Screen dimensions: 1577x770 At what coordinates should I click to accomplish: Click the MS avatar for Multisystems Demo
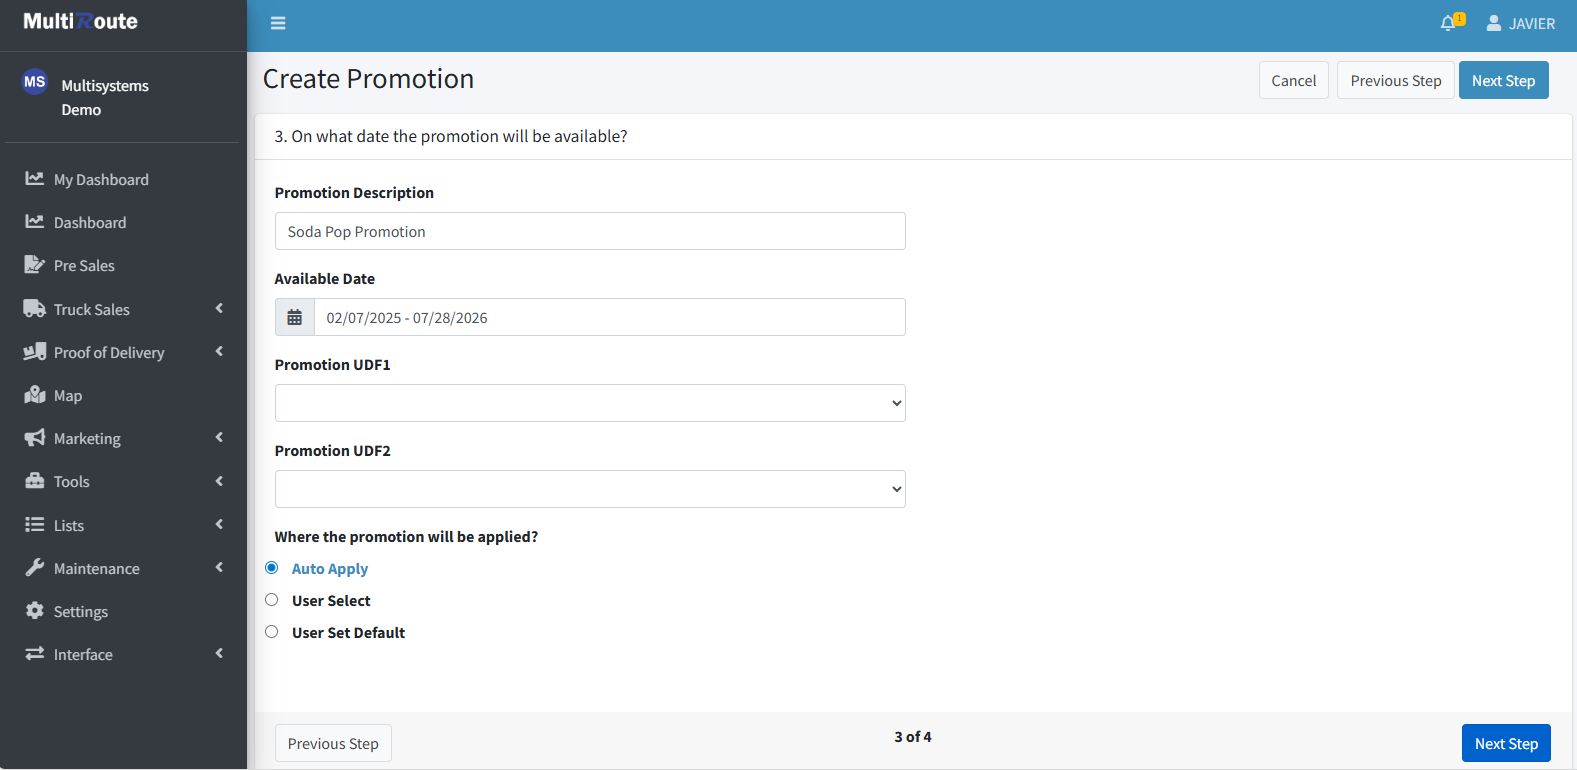pyautogui.click(x=35, y=82)
